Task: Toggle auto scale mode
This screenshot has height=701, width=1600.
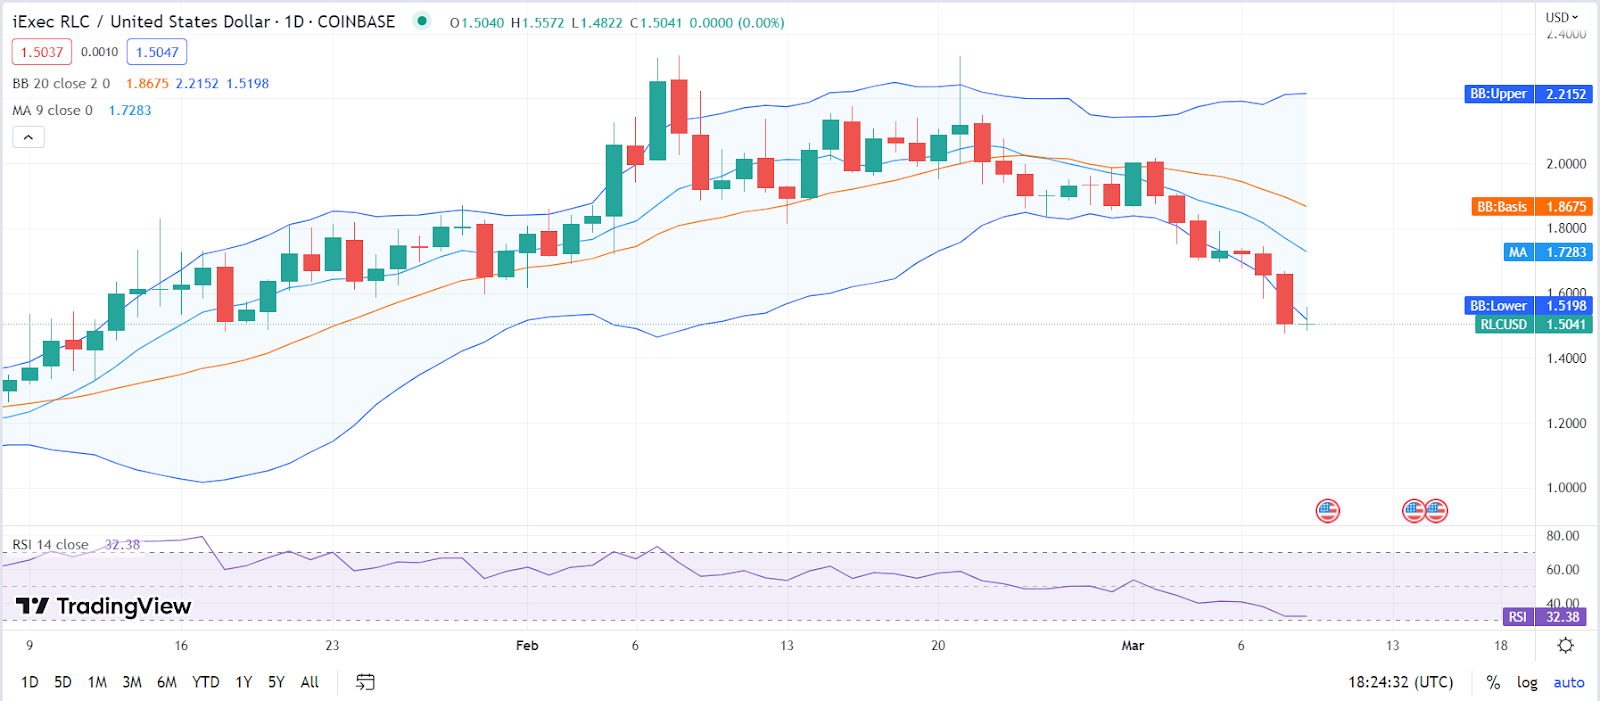Action: pos(1568,682)
